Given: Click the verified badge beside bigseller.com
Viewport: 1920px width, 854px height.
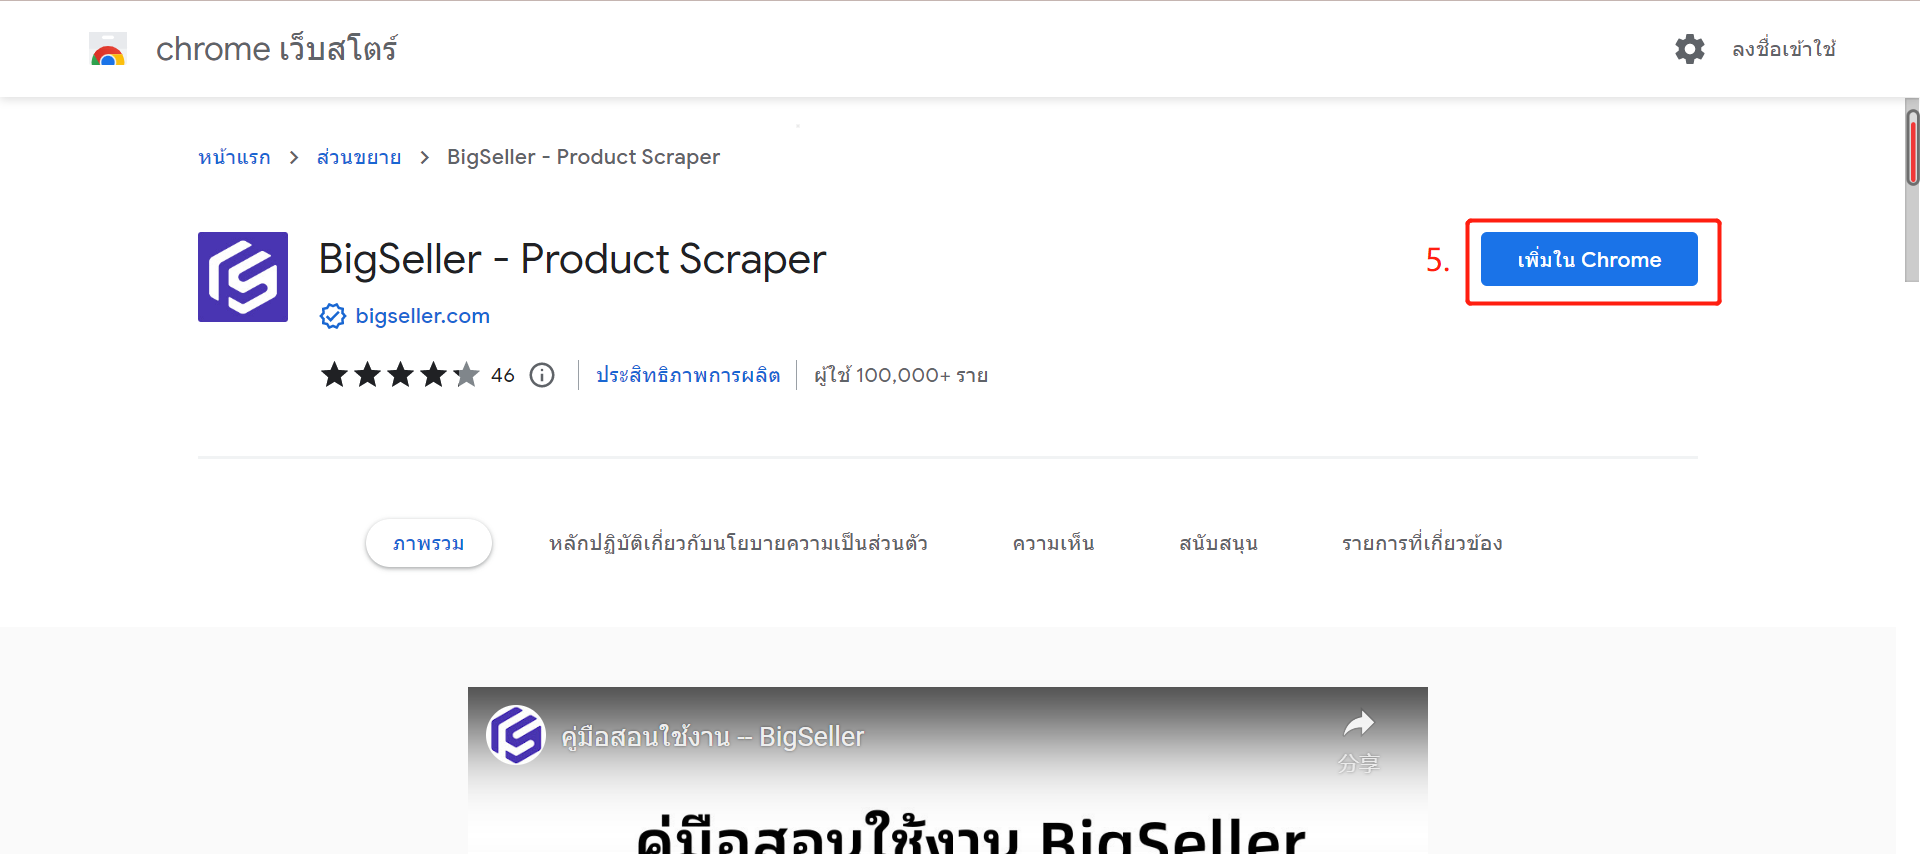Looking at the screenshot, I should [x=333, y=316].
